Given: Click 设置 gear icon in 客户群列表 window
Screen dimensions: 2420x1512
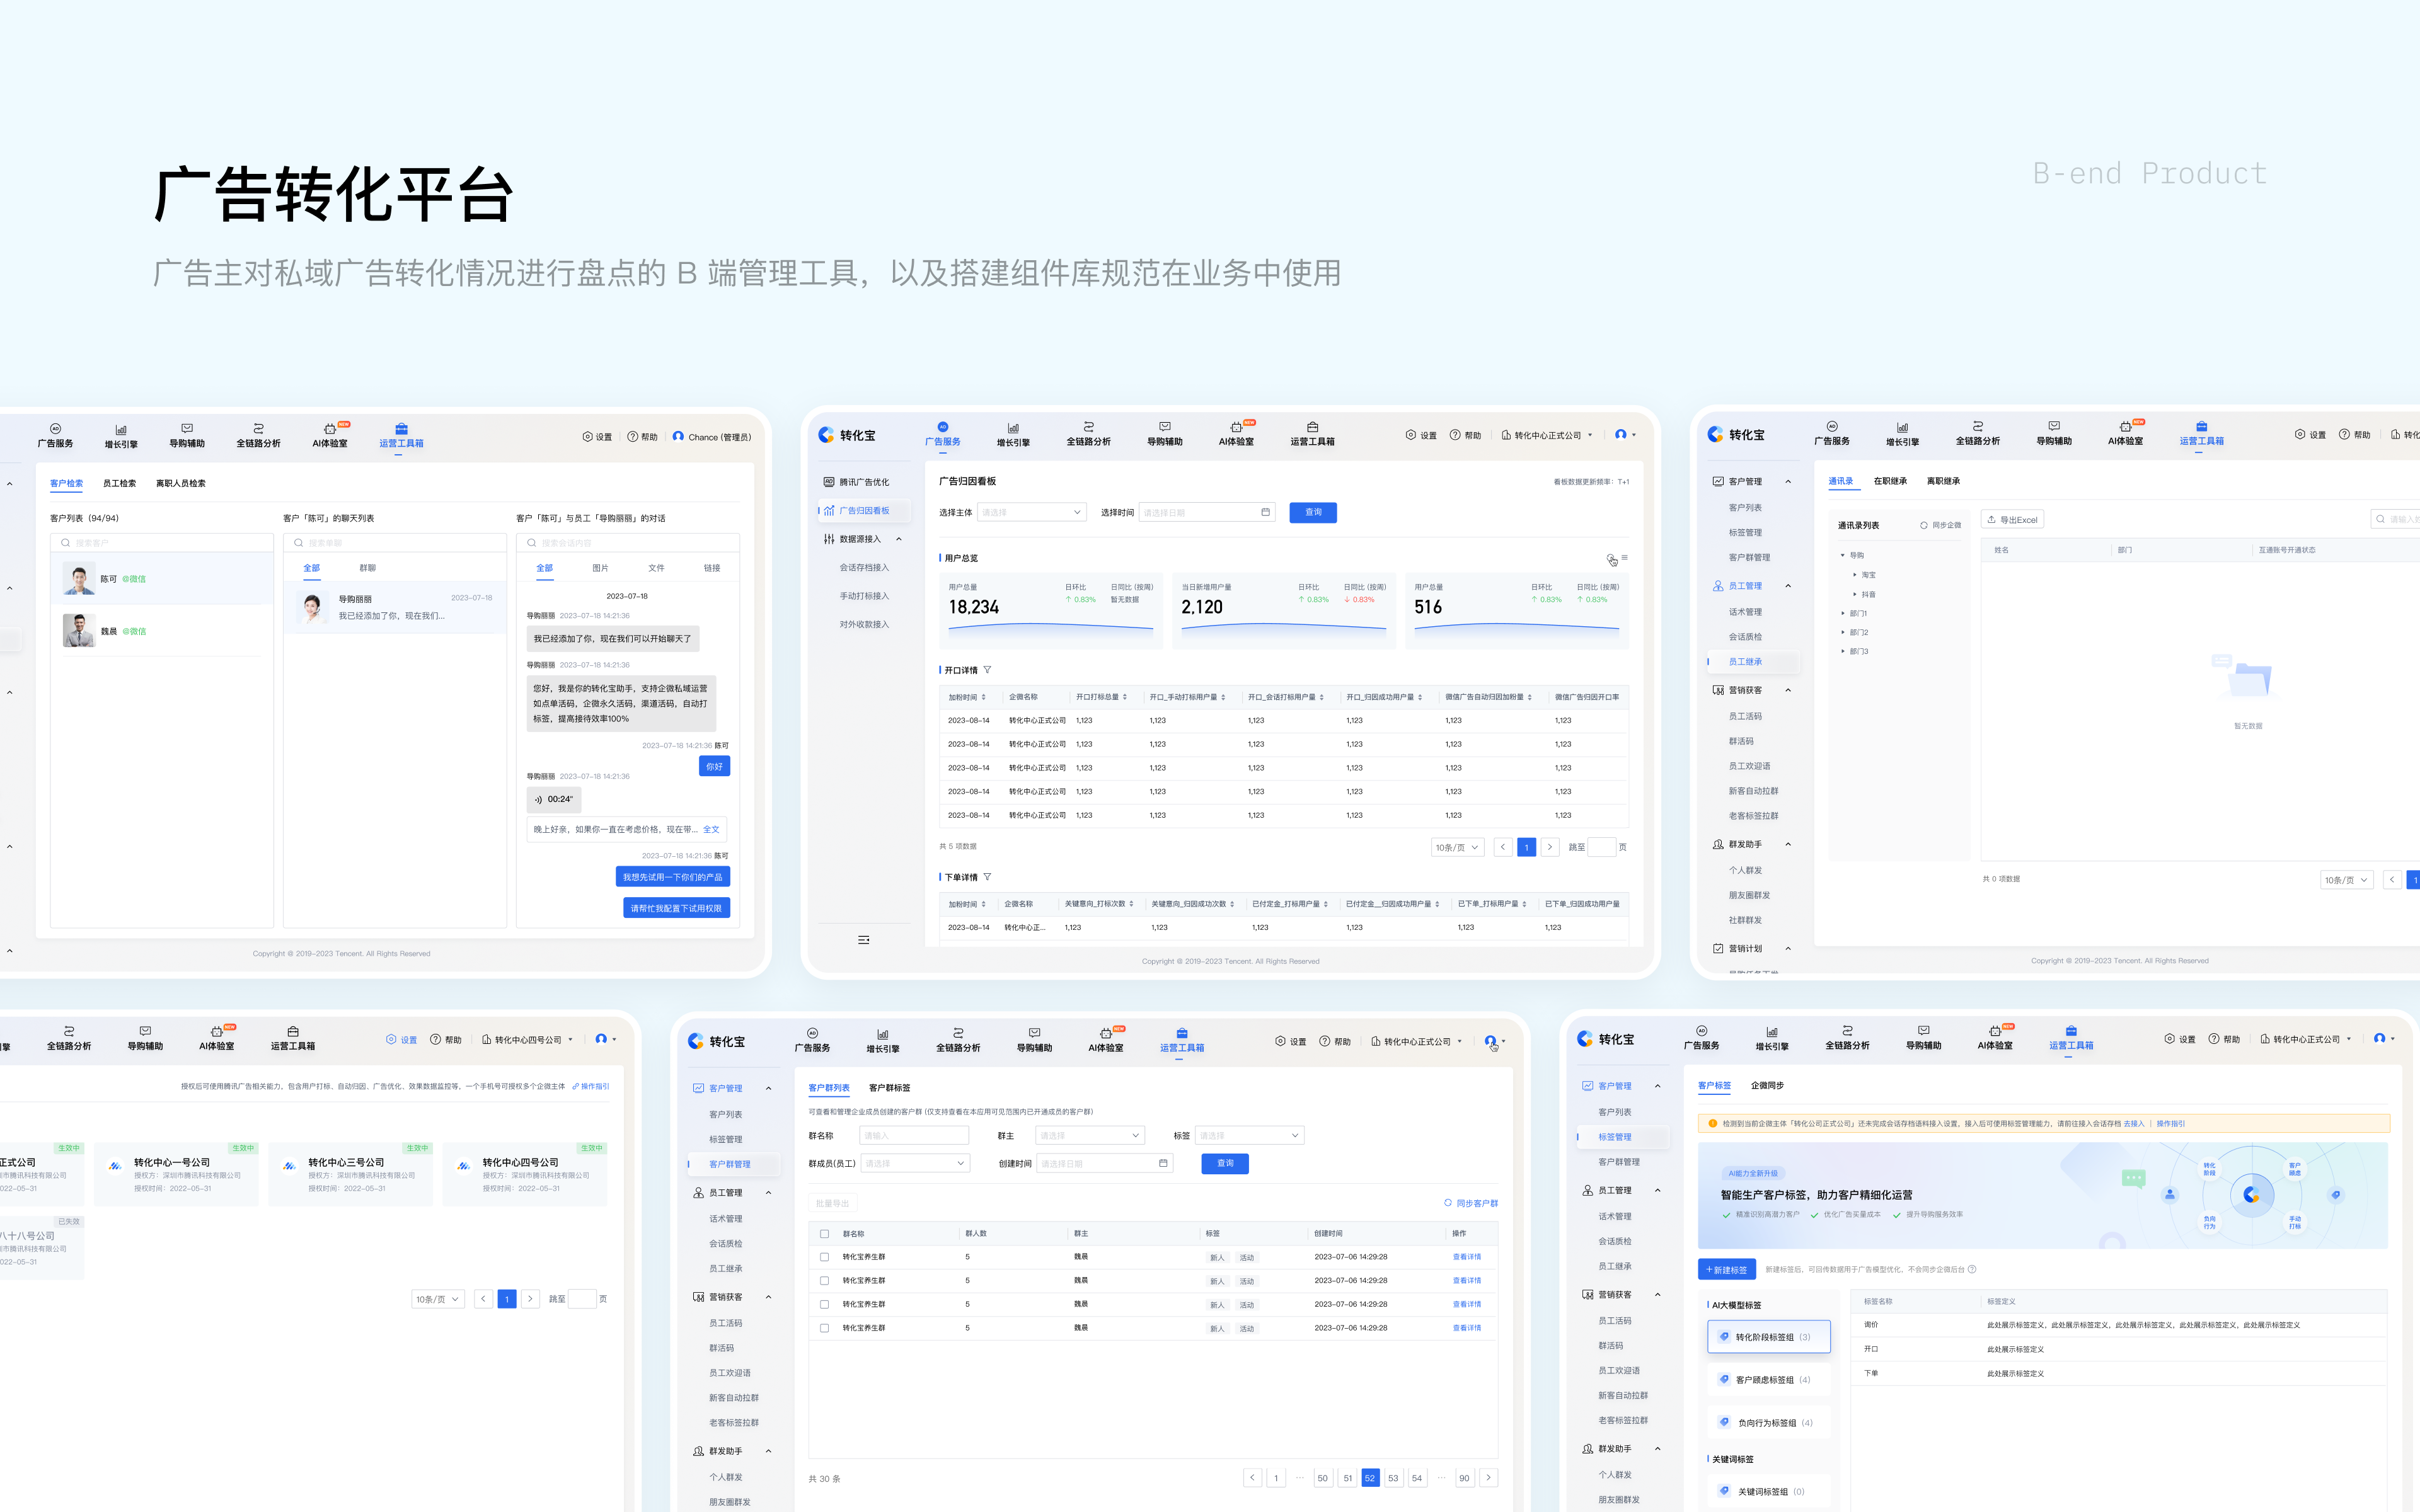Looking at the screenshot, I should pyautogui.click(x=1280, y=1041).
